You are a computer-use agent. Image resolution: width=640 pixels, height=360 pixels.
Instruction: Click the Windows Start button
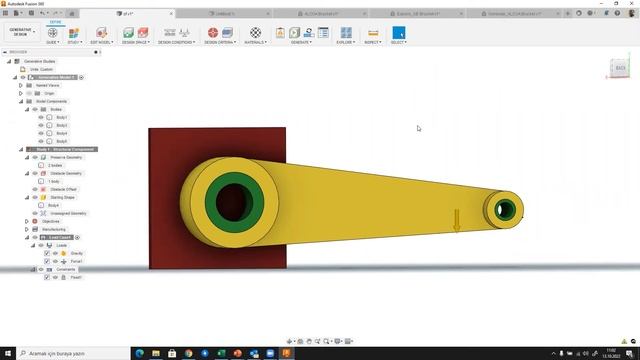click(x=8, y=353)
